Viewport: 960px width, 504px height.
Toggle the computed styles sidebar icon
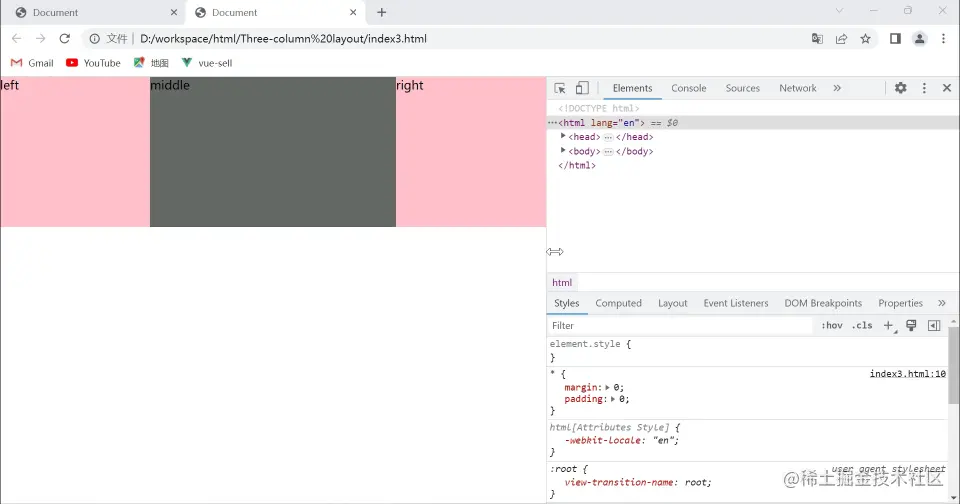[x=934, y=326]
